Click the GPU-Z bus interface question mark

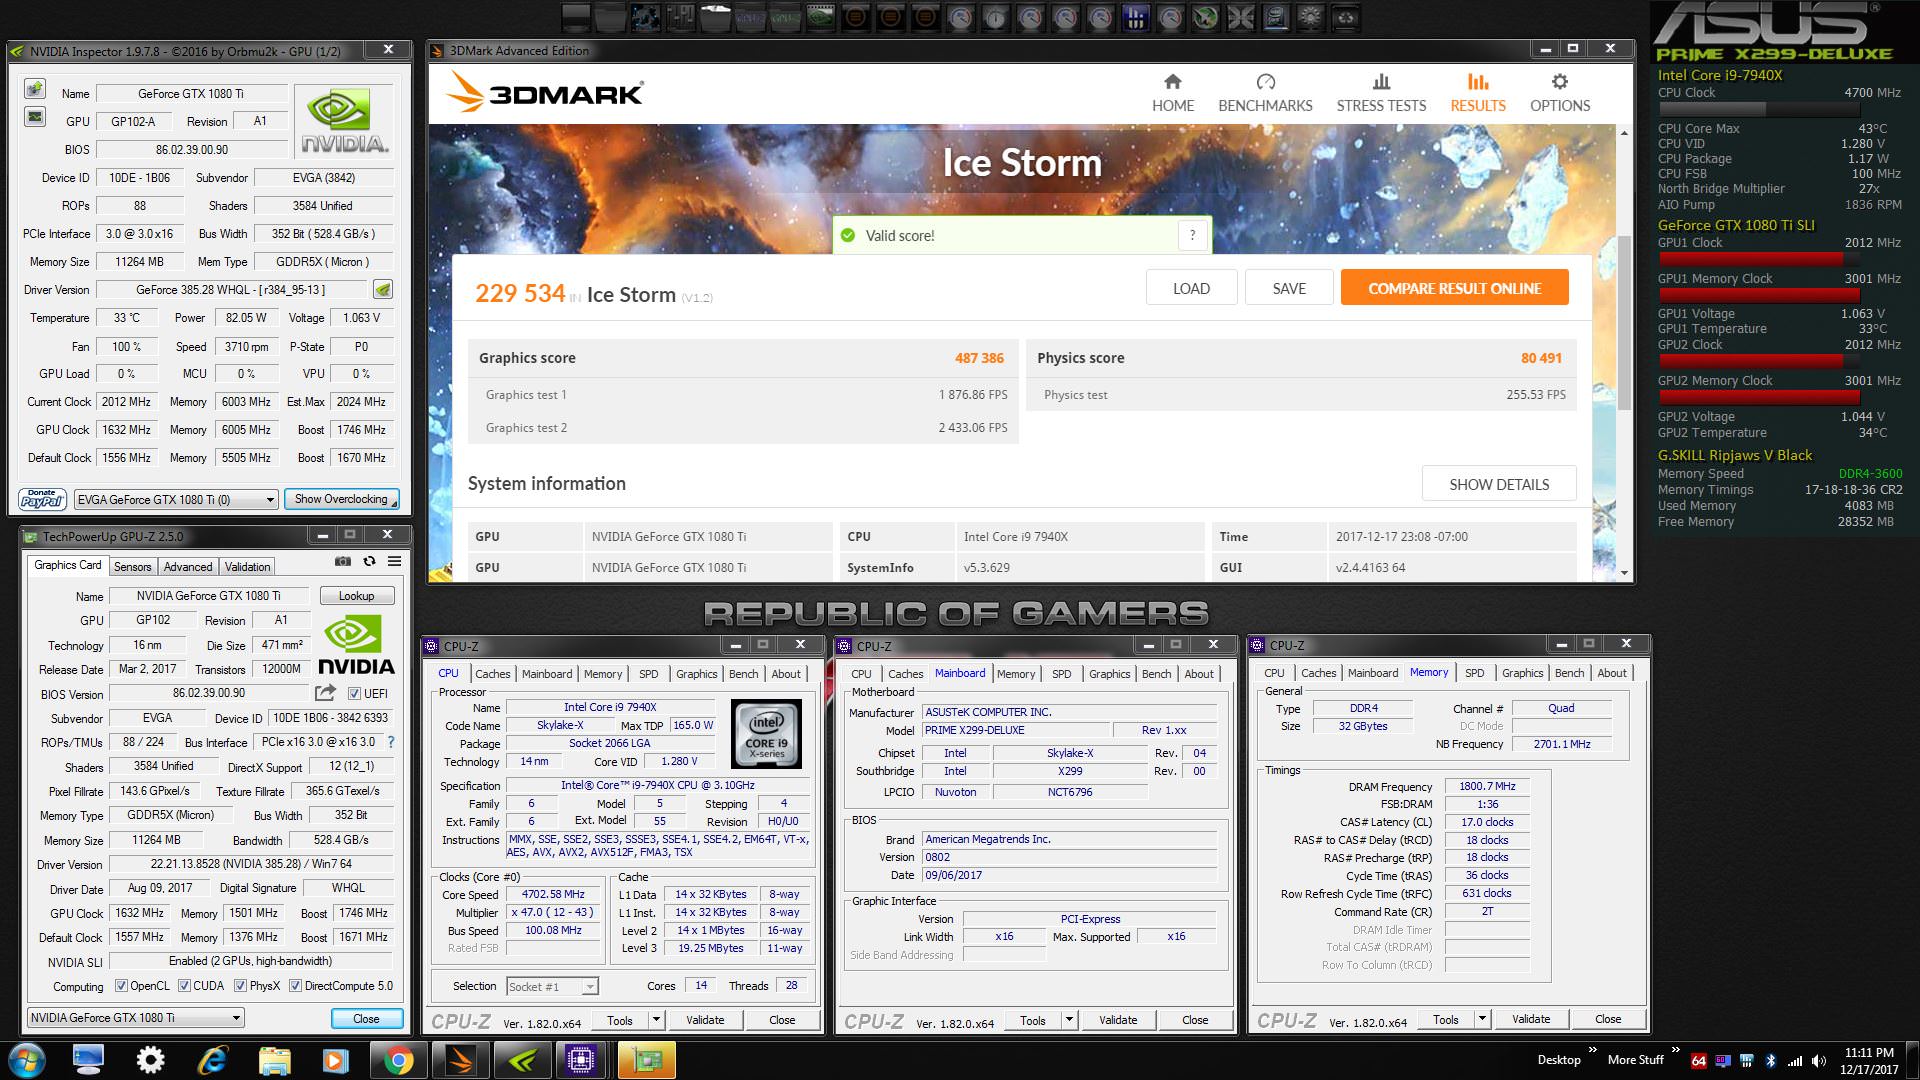pyautogui.click(x=391, y=742)
